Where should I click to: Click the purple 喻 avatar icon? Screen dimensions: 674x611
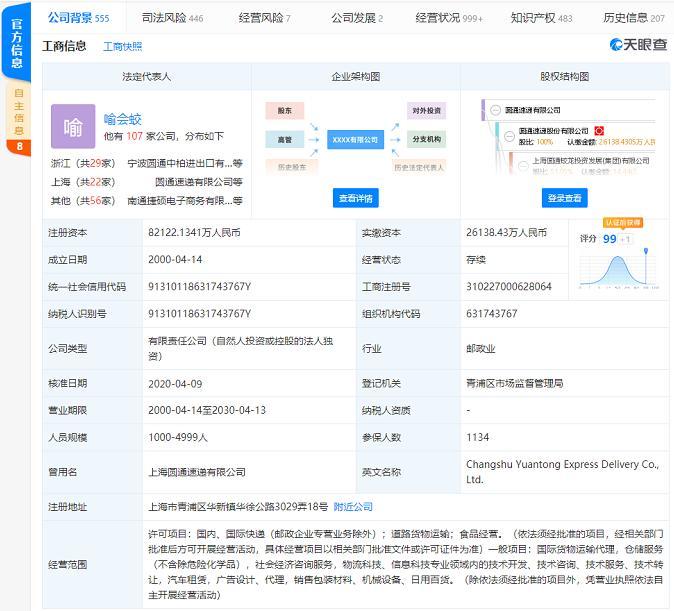tap(73, 126)
